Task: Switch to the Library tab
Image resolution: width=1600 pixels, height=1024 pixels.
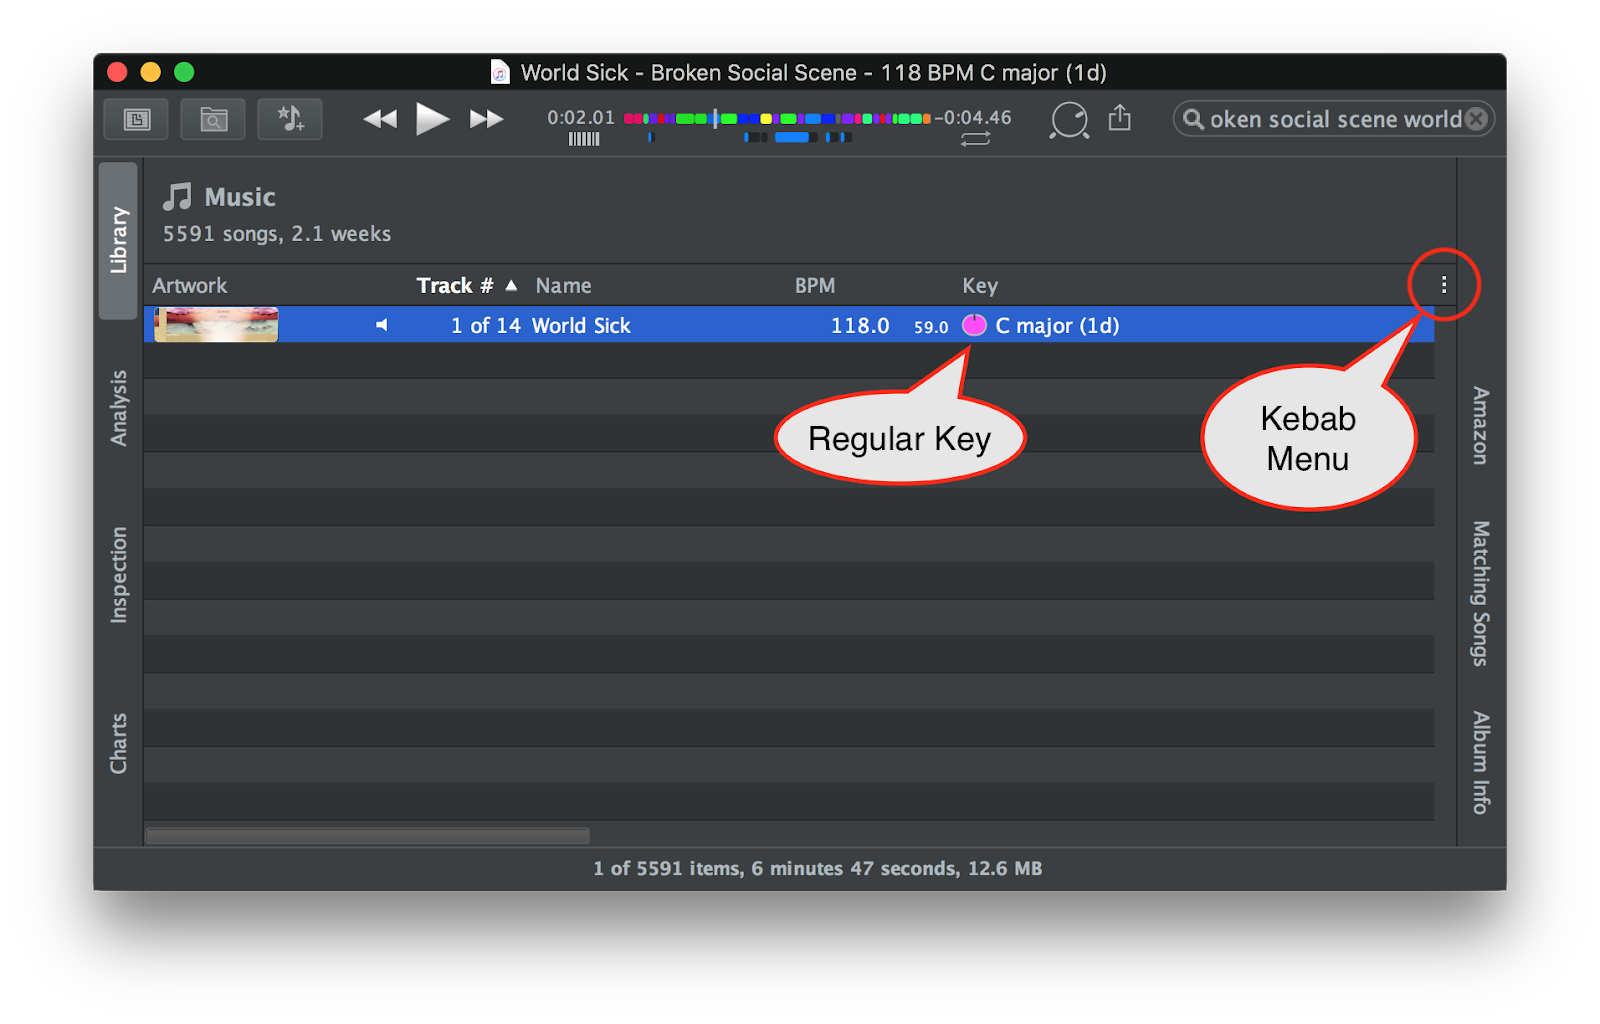Action: (x=118, y=240)
